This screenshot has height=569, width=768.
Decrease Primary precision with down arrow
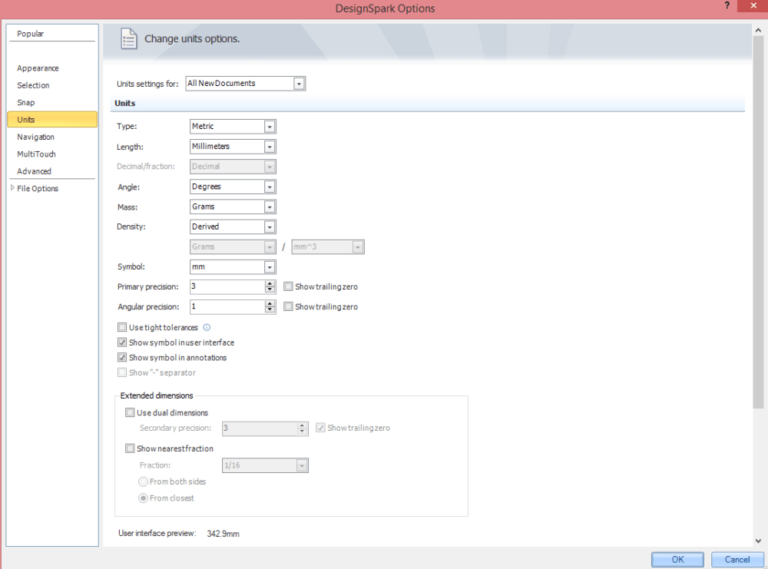tap(270, 290)
